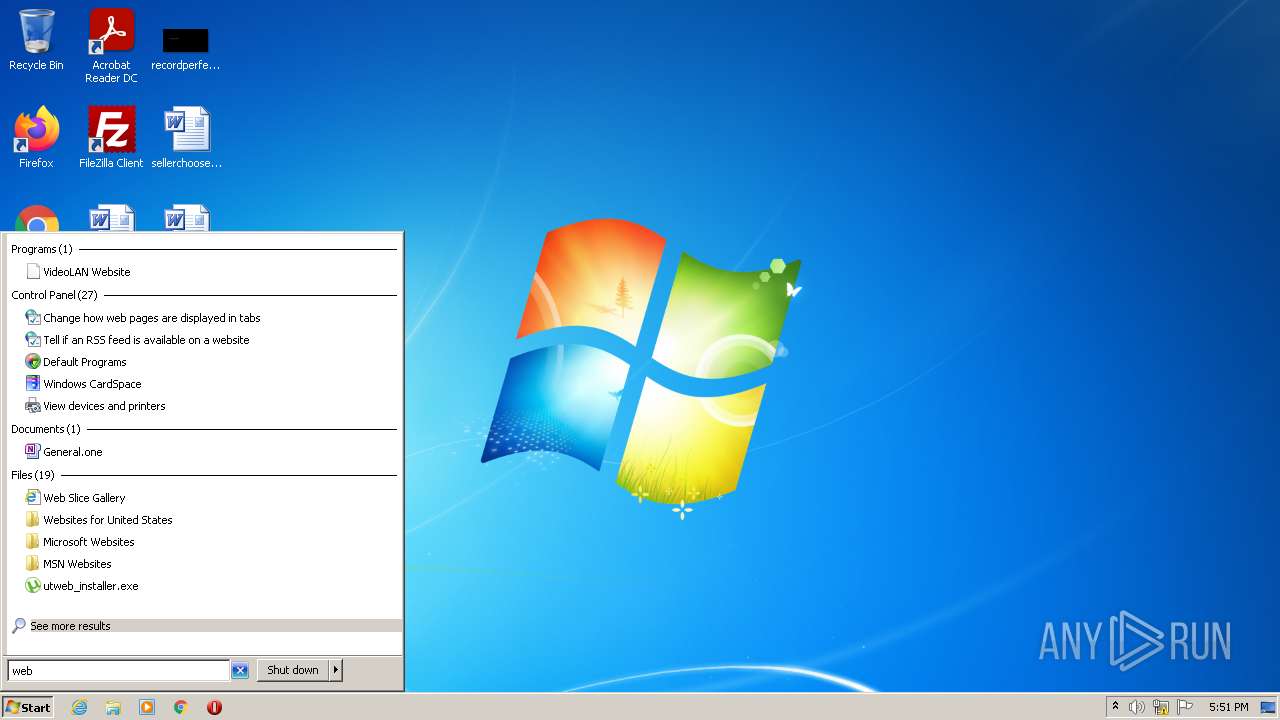Image resolution: width=1280 pixels, height=720 pixels.
Task: Click the Documents (1) group header
Action: [x=46, y=429]
